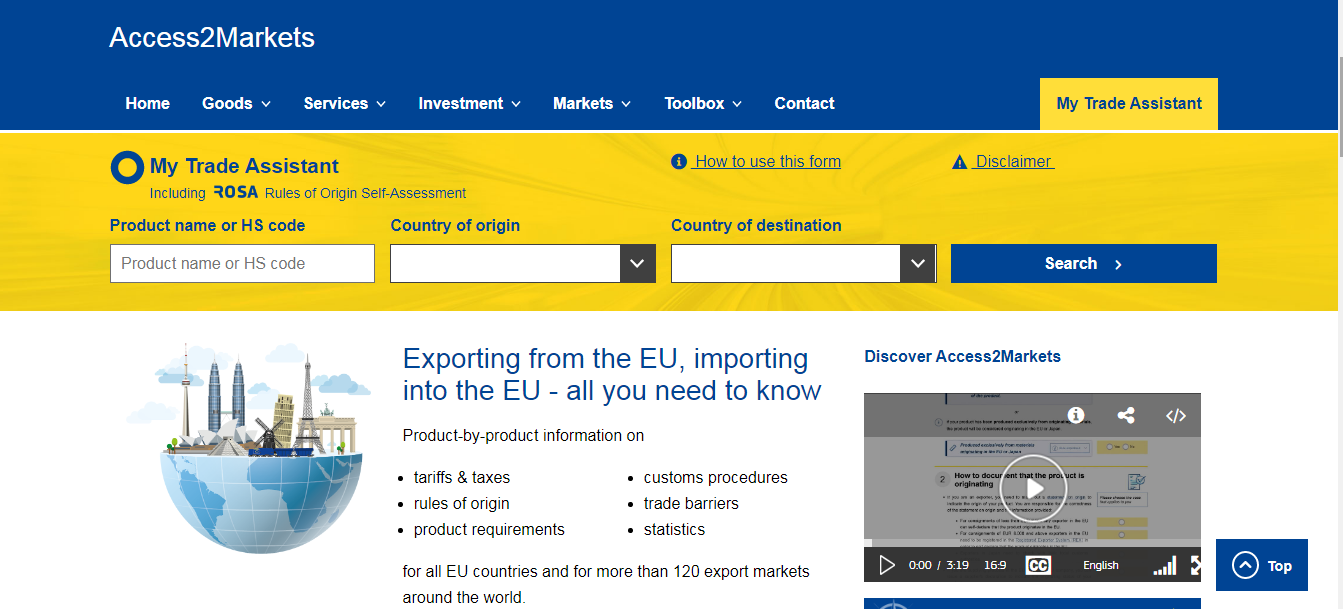Click the embed code icon on the video
This screenshot has width=1343, height=609.
pos(1176,416)
